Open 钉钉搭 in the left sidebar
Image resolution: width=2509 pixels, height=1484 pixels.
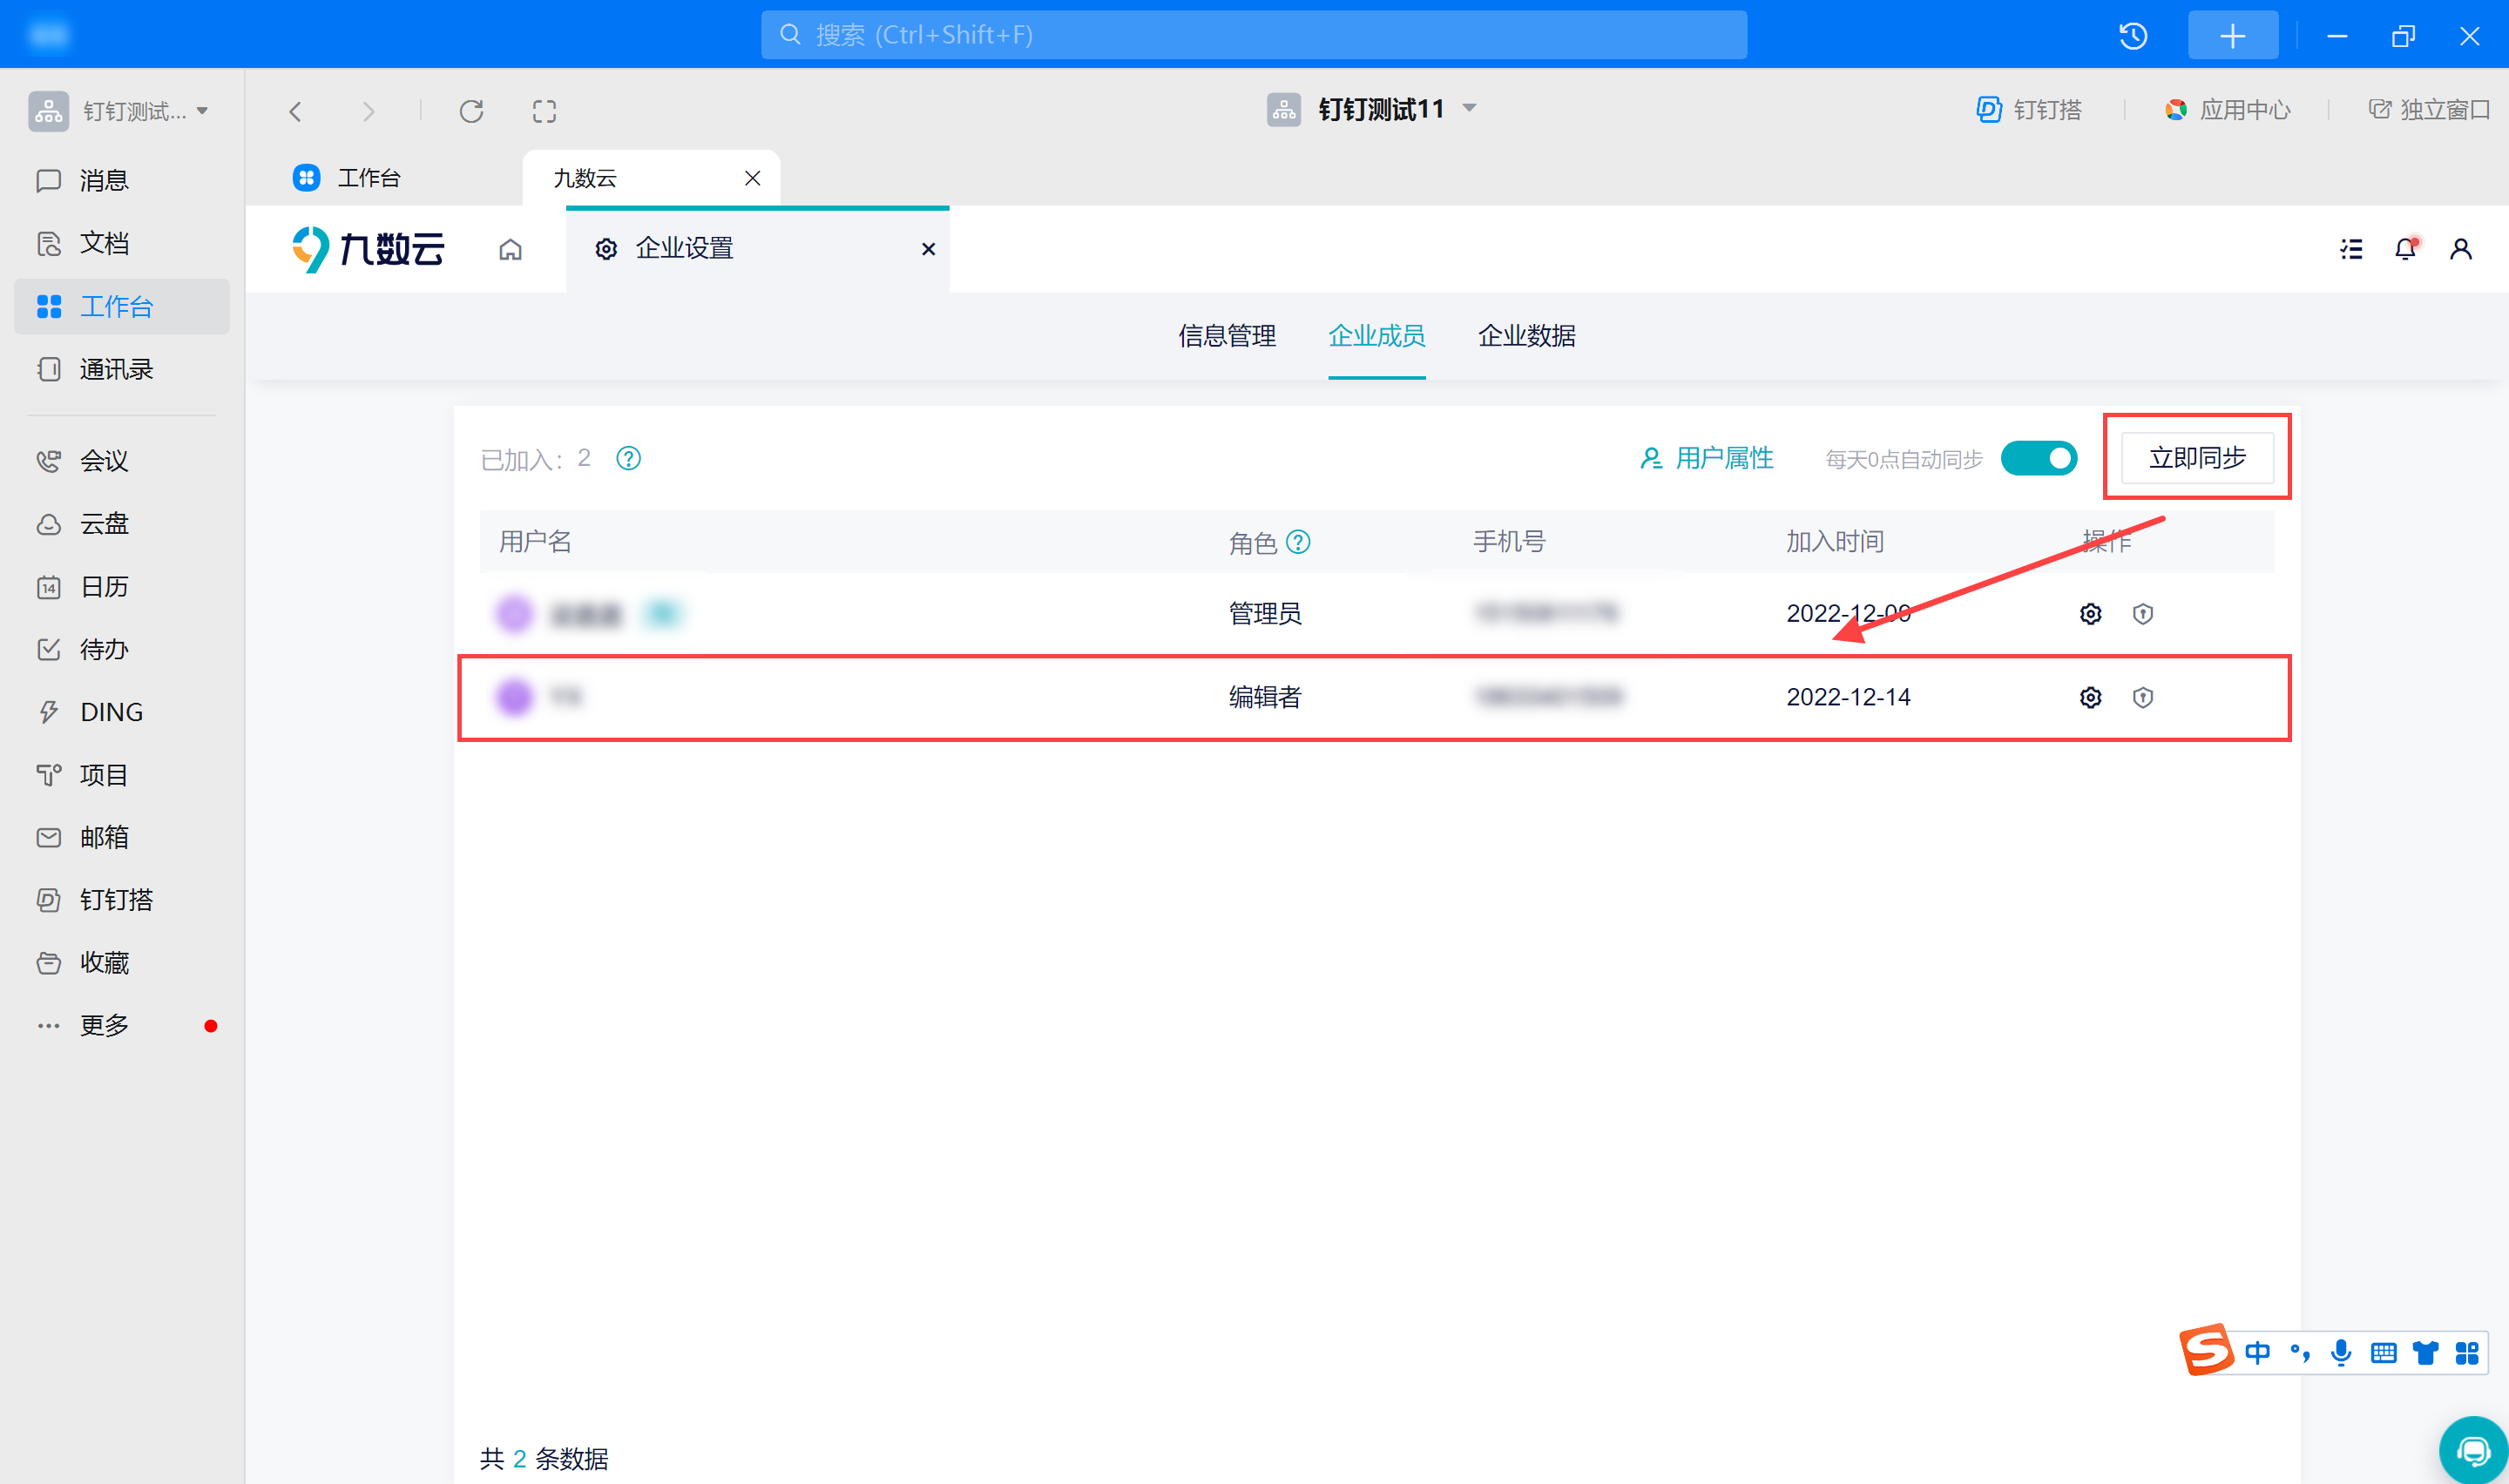pos(116,900)
